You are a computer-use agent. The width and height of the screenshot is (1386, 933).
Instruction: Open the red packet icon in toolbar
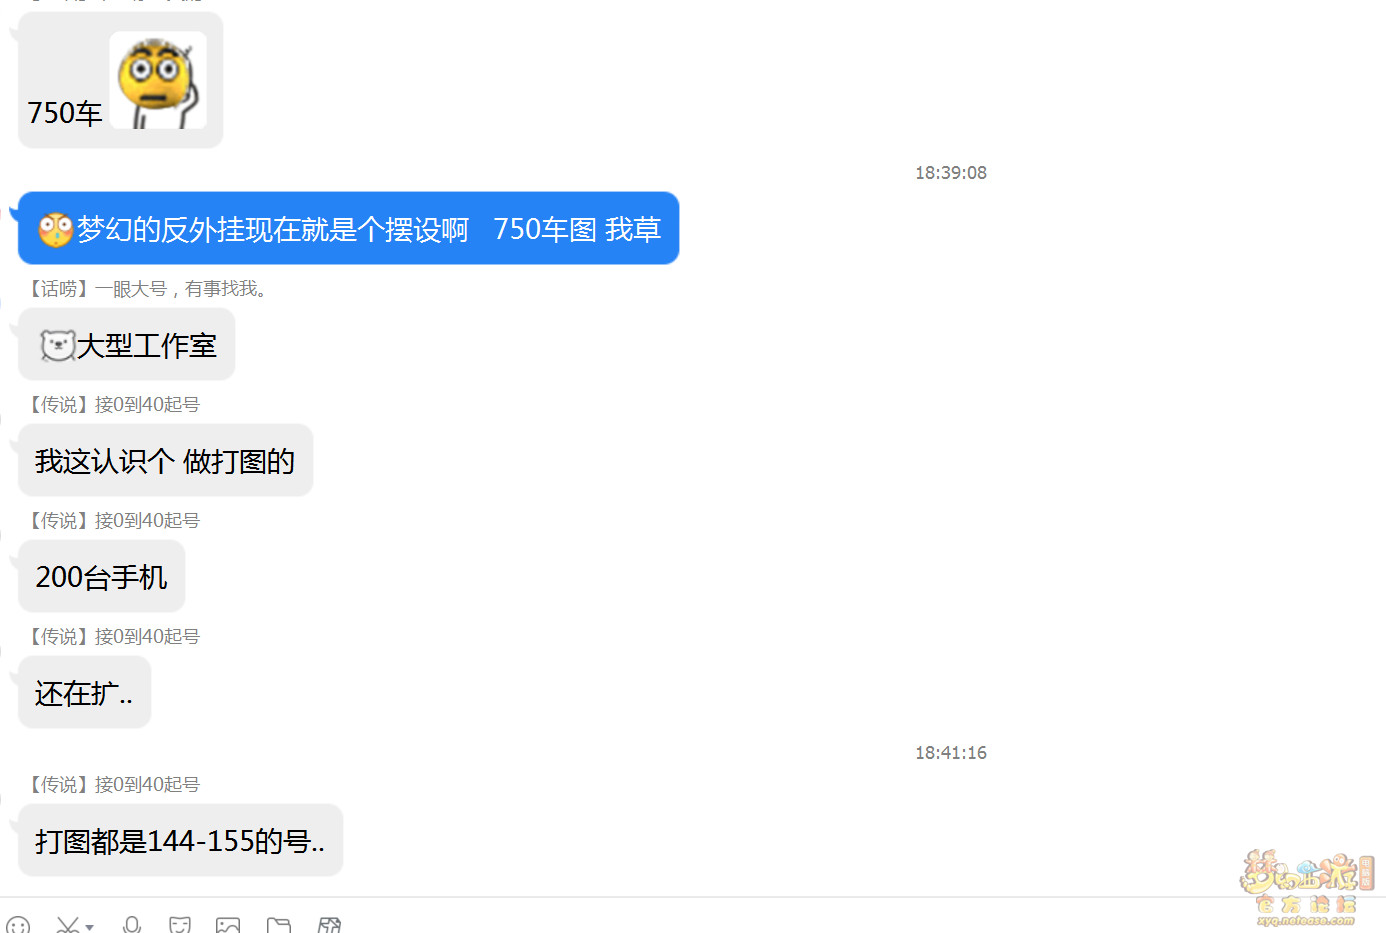[x=330, y=925]
